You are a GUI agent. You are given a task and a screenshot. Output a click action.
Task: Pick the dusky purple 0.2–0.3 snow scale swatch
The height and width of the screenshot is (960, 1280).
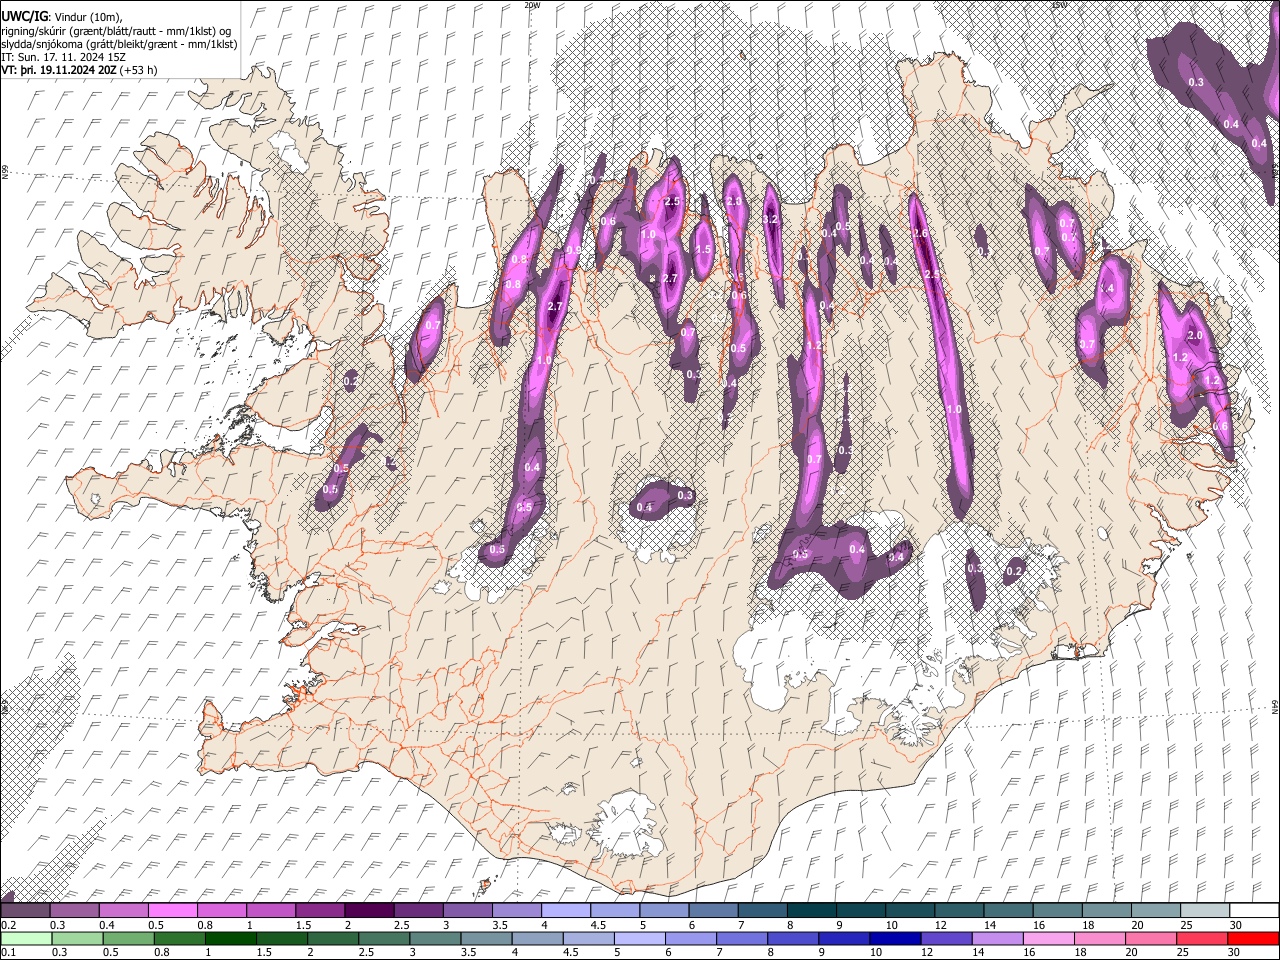[x=25, y=910]
